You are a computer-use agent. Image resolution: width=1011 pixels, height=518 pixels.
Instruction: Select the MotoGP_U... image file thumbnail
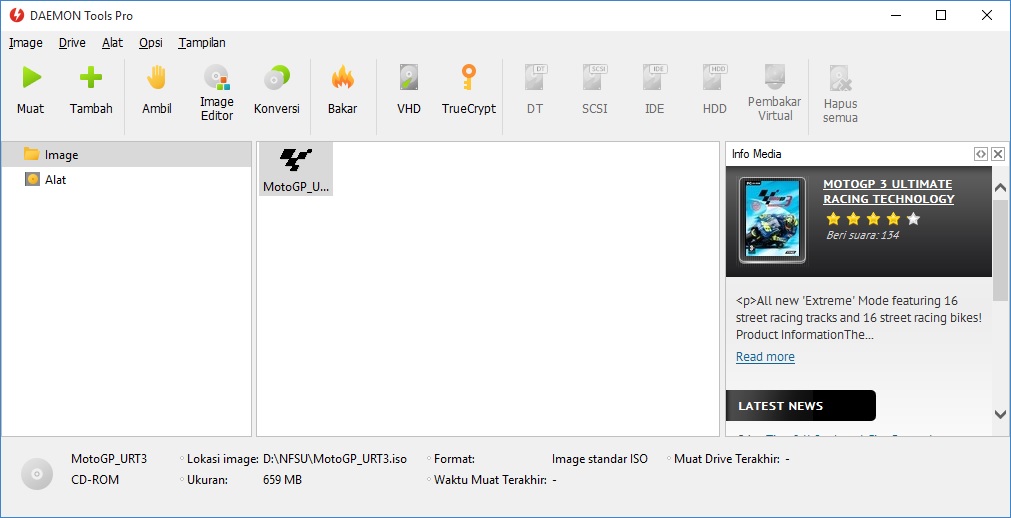pos(296,169)
